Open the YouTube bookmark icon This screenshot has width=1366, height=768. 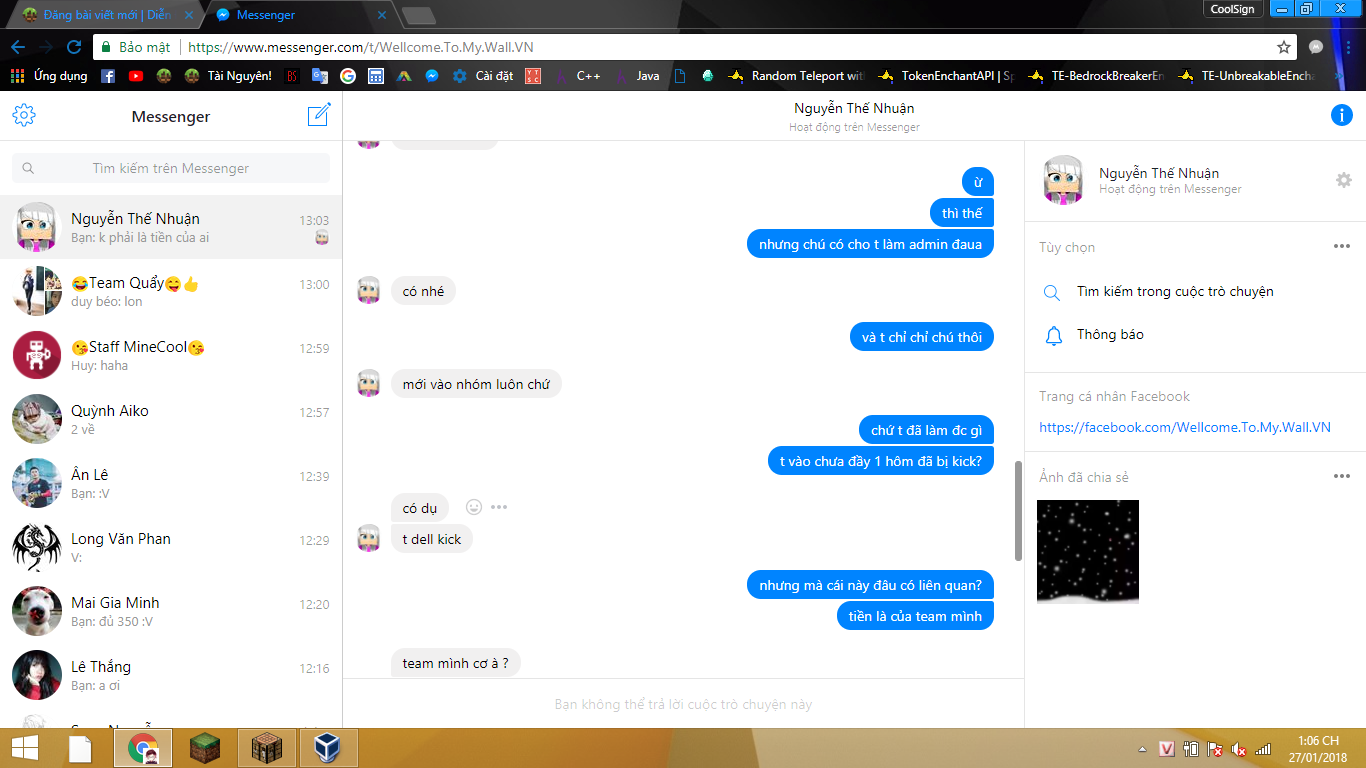pos(136,76)
